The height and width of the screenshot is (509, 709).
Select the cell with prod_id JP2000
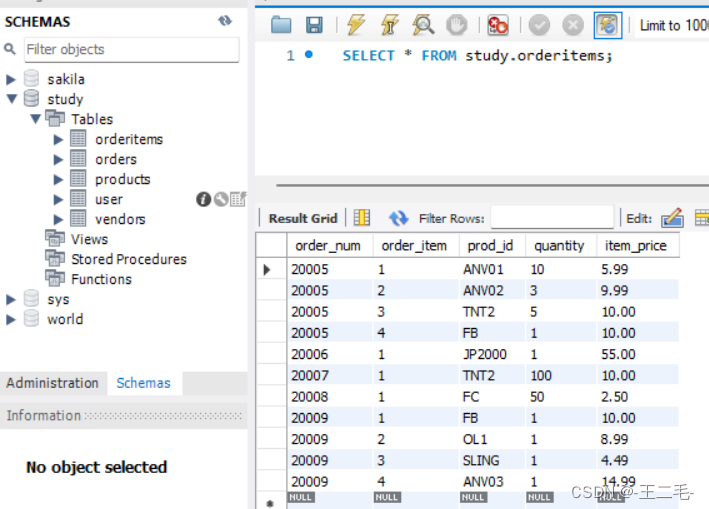coord(492,354)
